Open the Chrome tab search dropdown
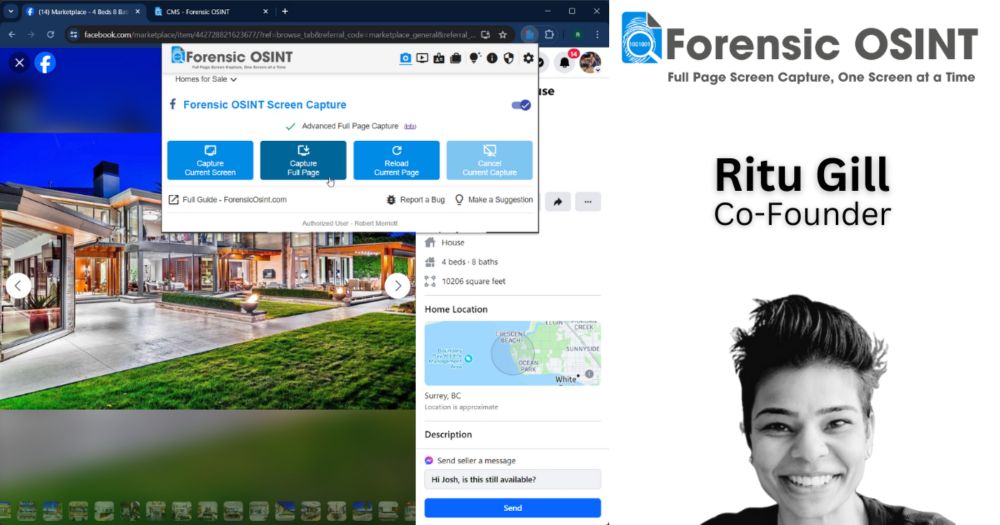The height and width of the screenshot is (525, 1000). tap(11, 11)
